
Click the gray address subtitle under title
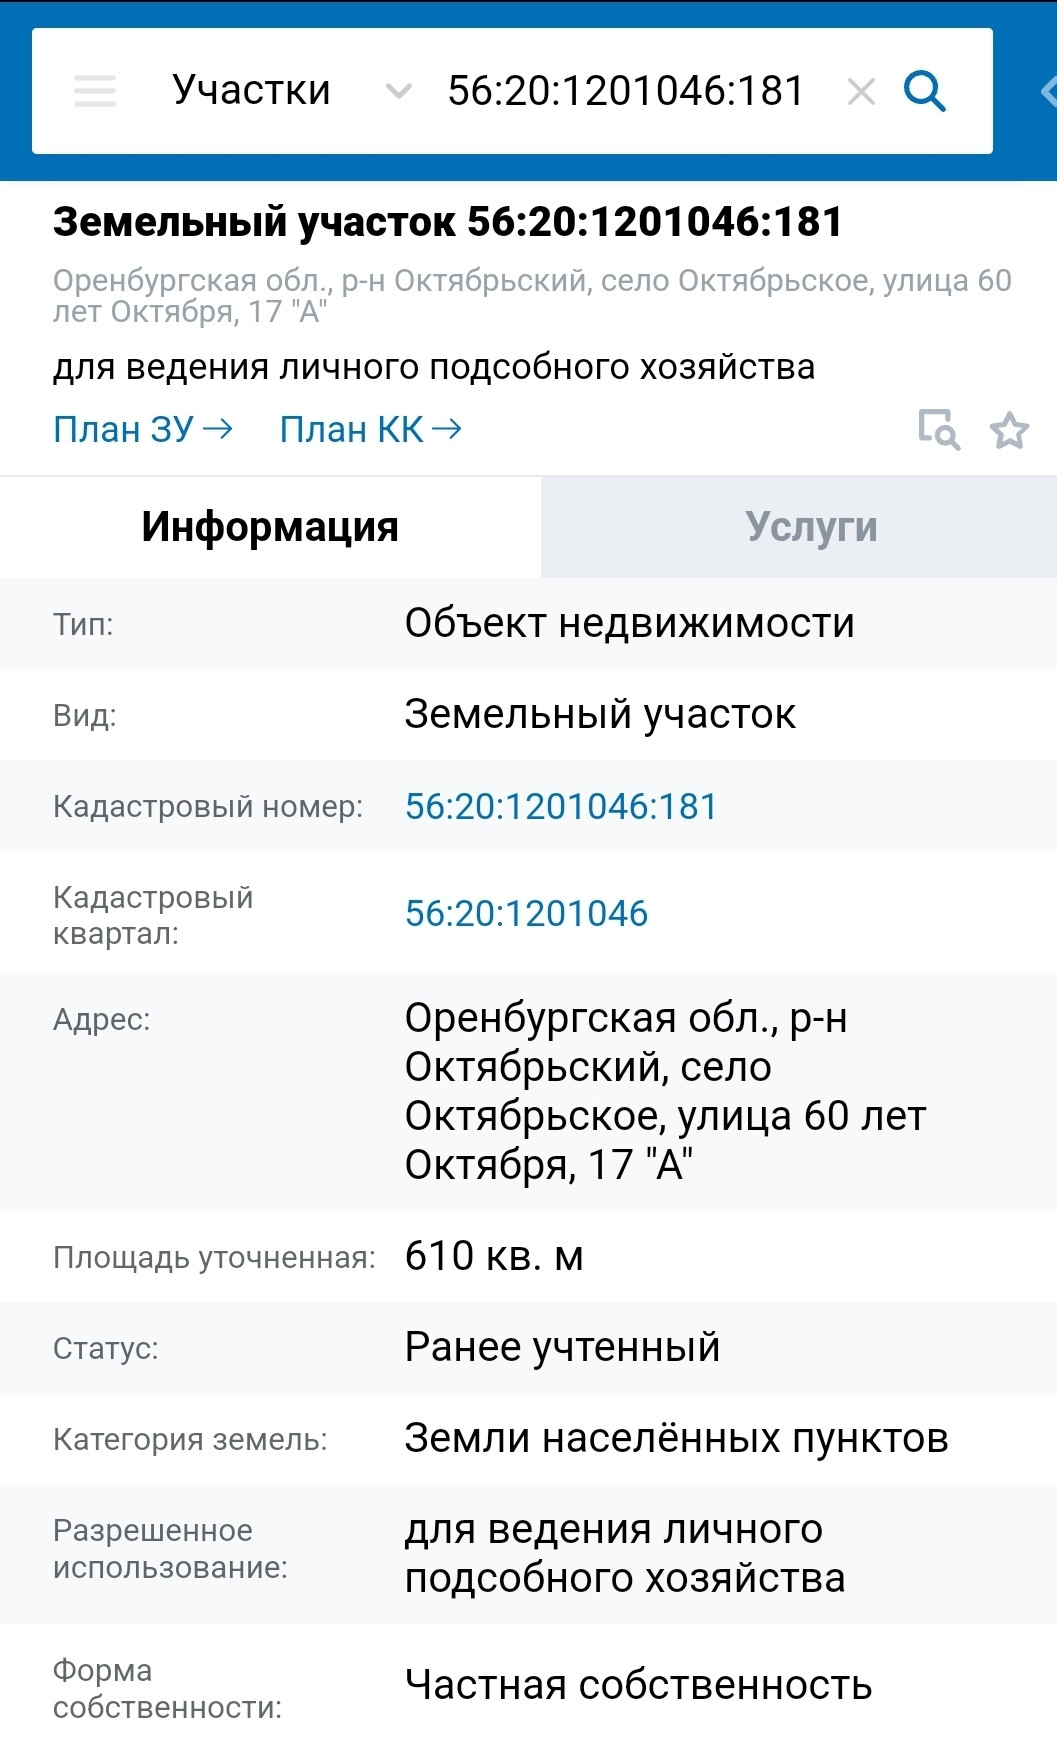tap(531, 296)
